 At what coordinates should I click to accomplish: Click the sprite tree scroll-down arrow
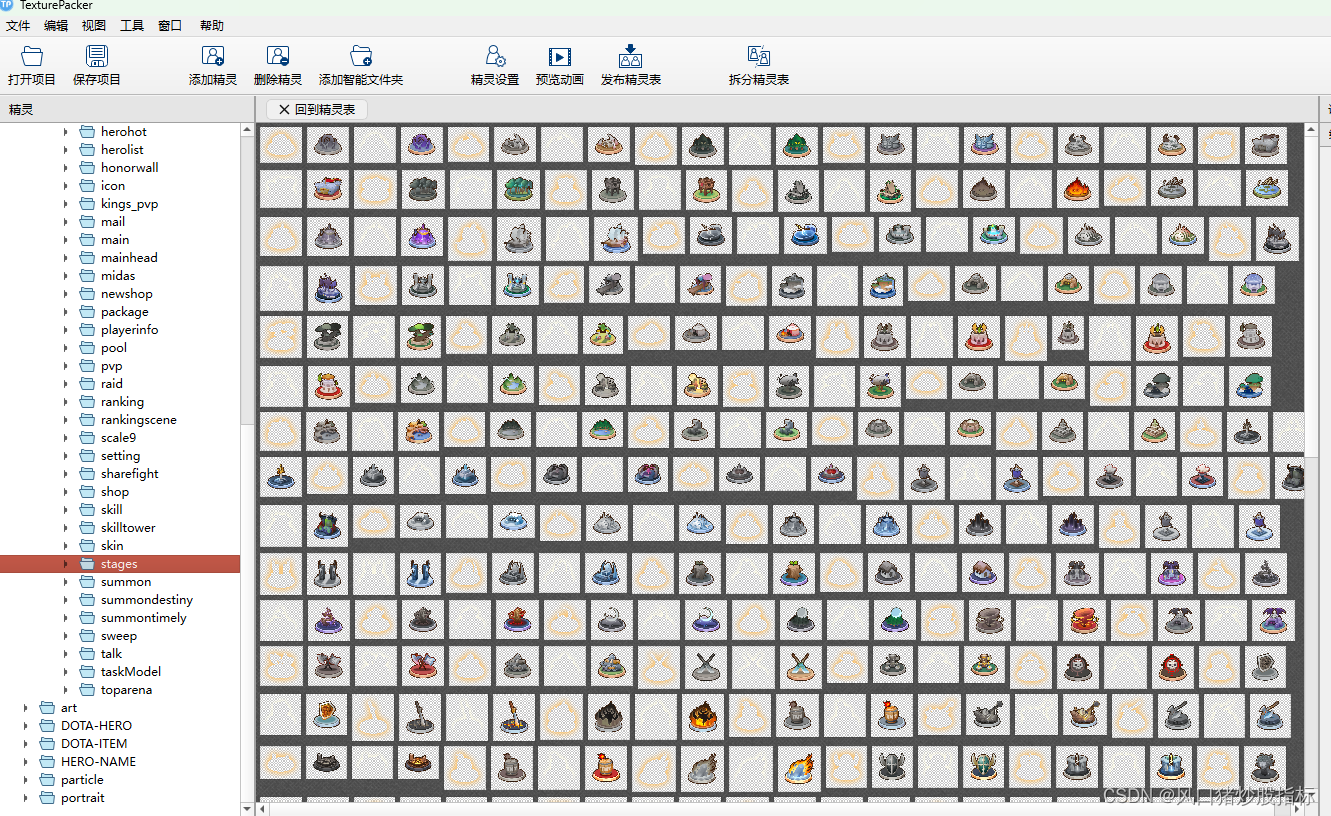point(248,807)
